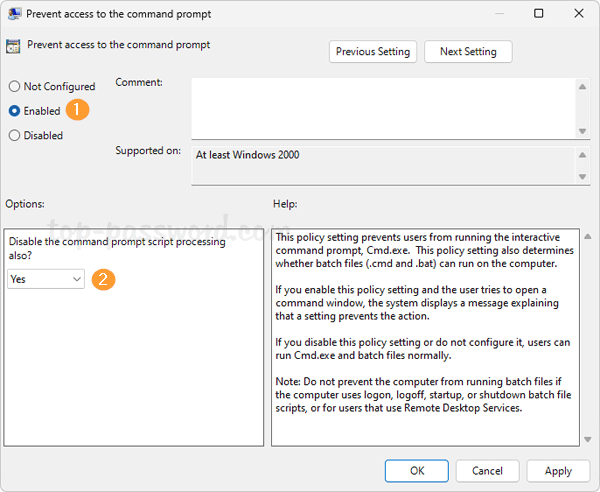Choose the Enabled radio button
This screenshot has height=492, width=600.
[15, 111]
